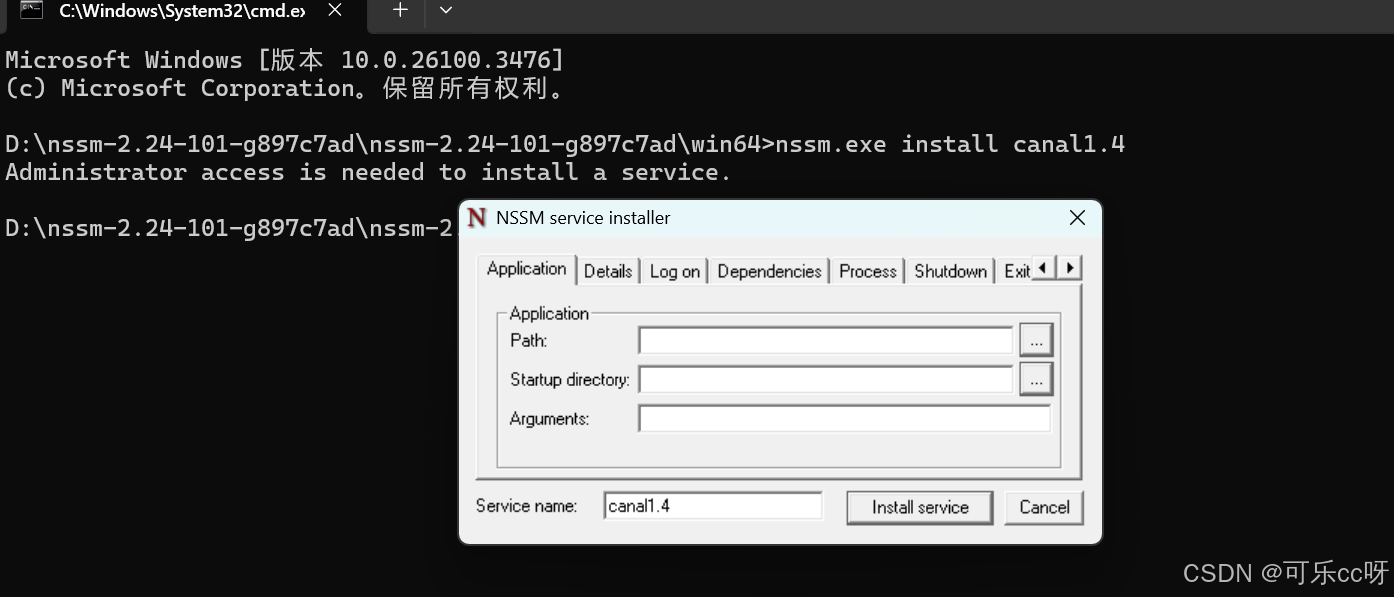Click the Microsoft Windows version line
The width and height of the screenshot is (1394, 597).
[285, 60]
